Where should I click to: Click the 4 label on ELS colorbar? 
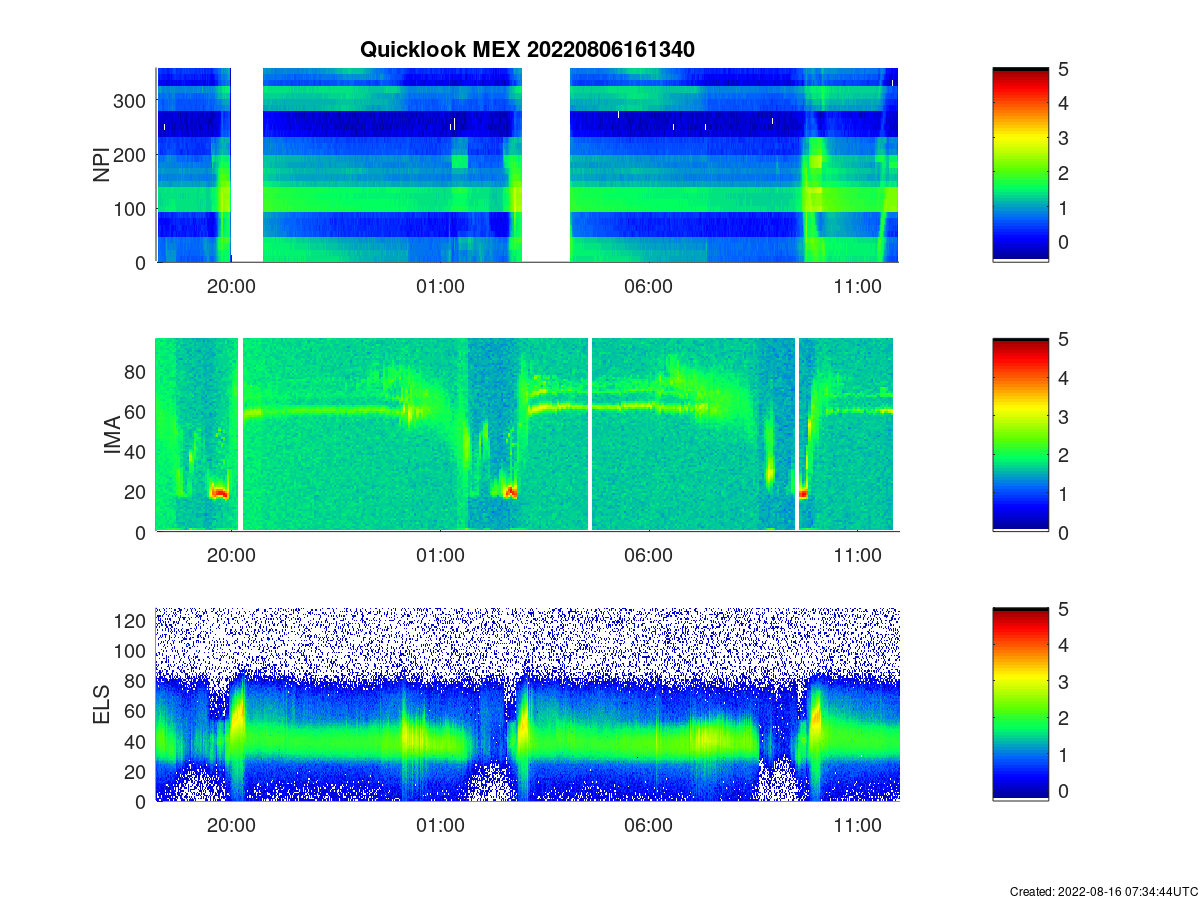pos(1065,645)
